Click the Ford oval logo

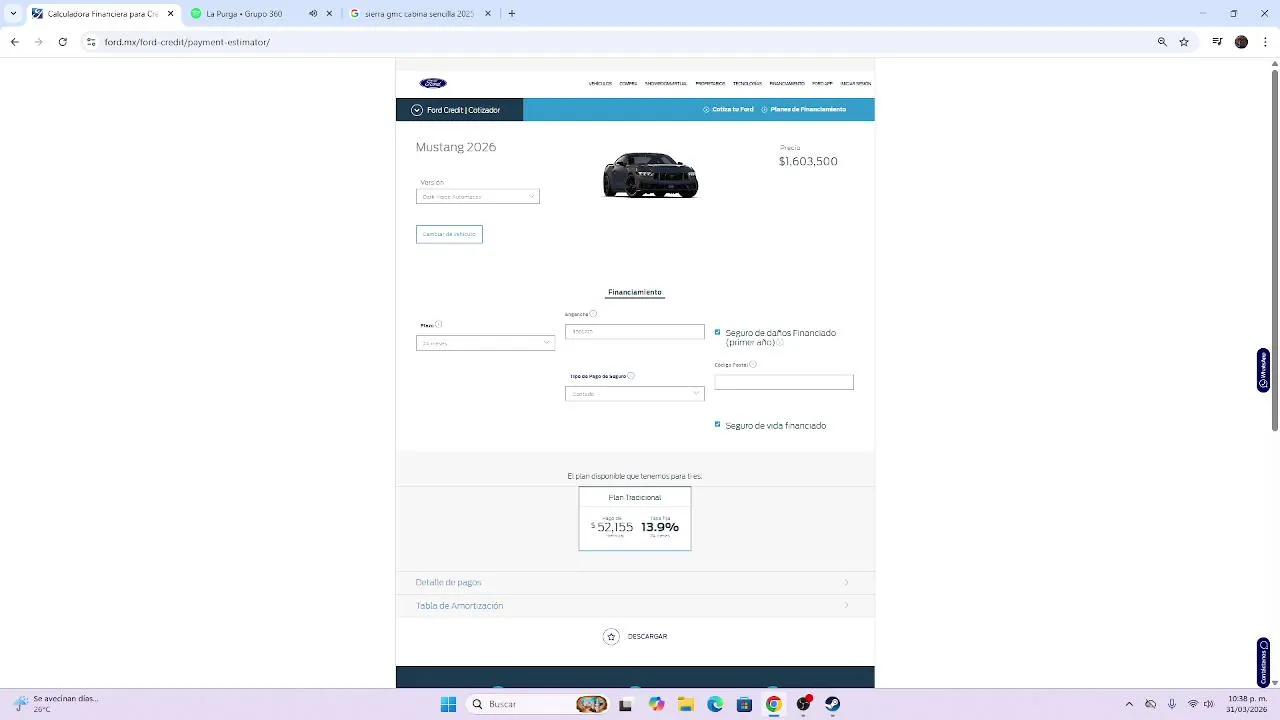[x=433, y=83]
